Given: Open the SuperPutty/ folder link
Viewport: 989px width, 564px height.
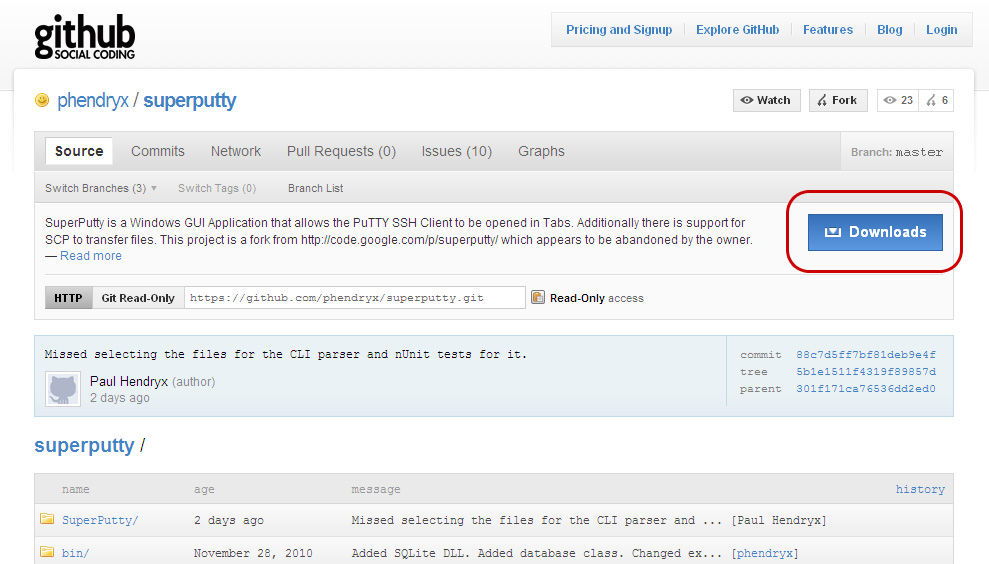Looking at the screenshot, I should (x=100, y=520).
